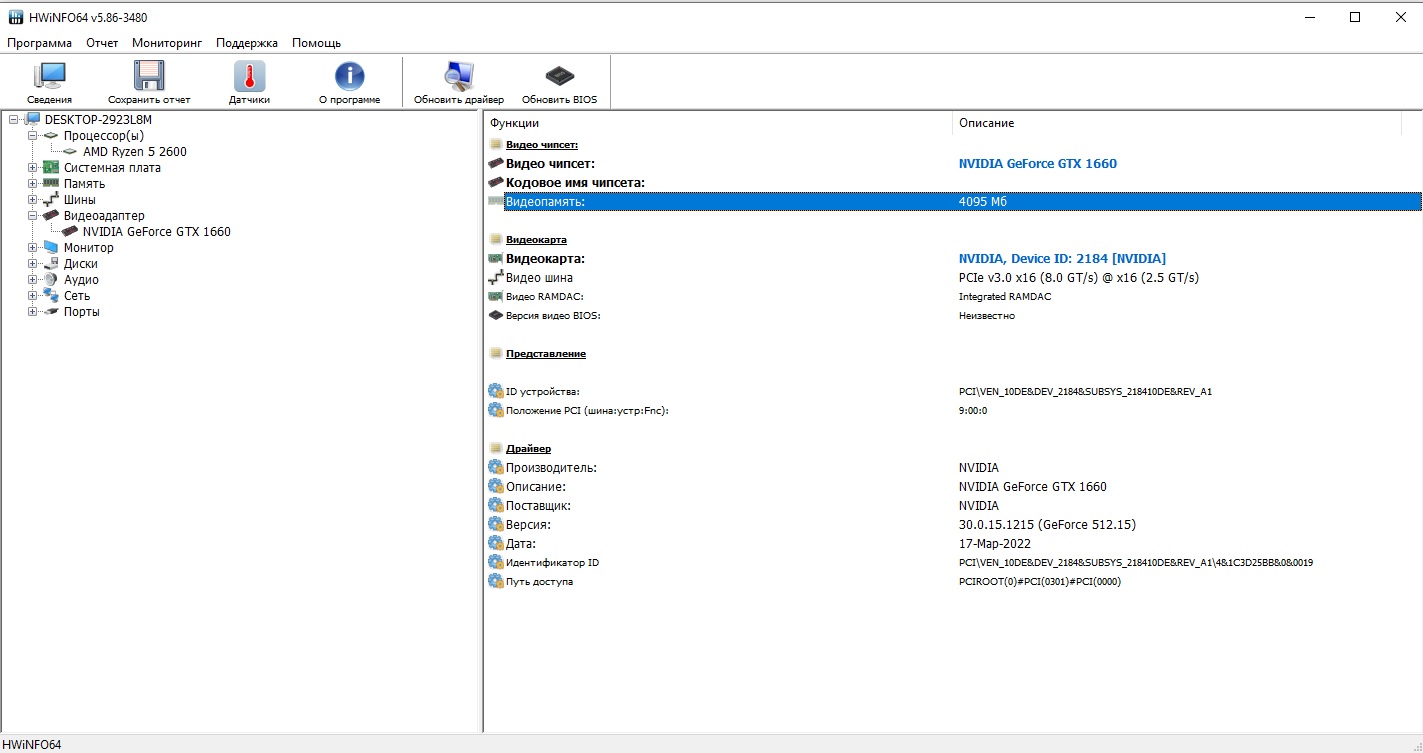Click the Монитор display icon in tree
The width and height of the screenshot is (1423, 753).
[52, 248]
